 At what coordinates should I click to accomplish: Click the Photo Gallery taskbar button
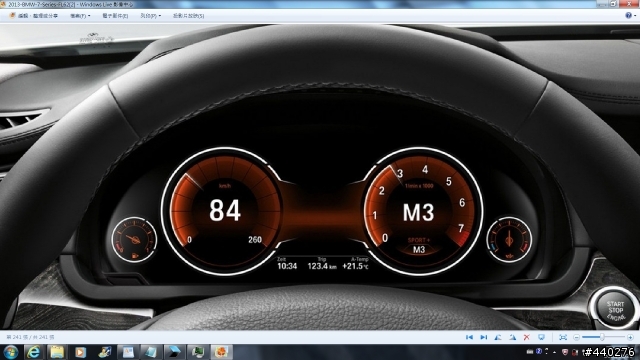coord(222,352)
